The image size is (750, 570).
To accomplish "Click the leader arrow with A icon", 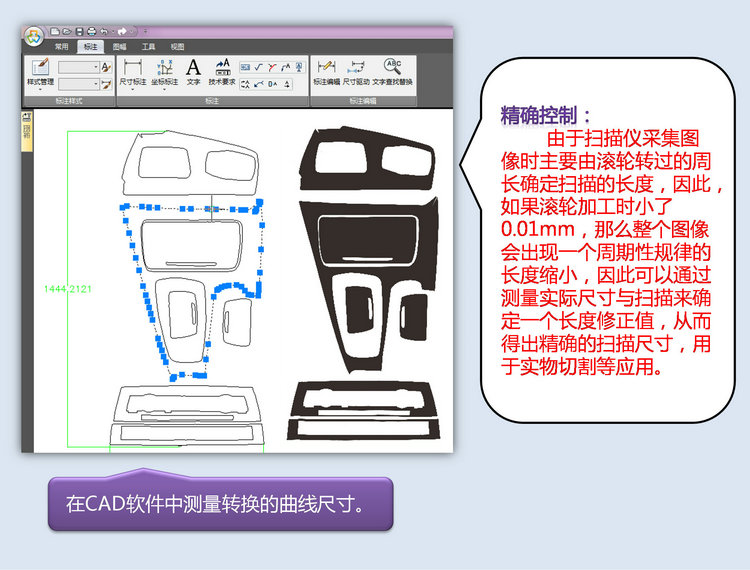I will click(286, 67).
